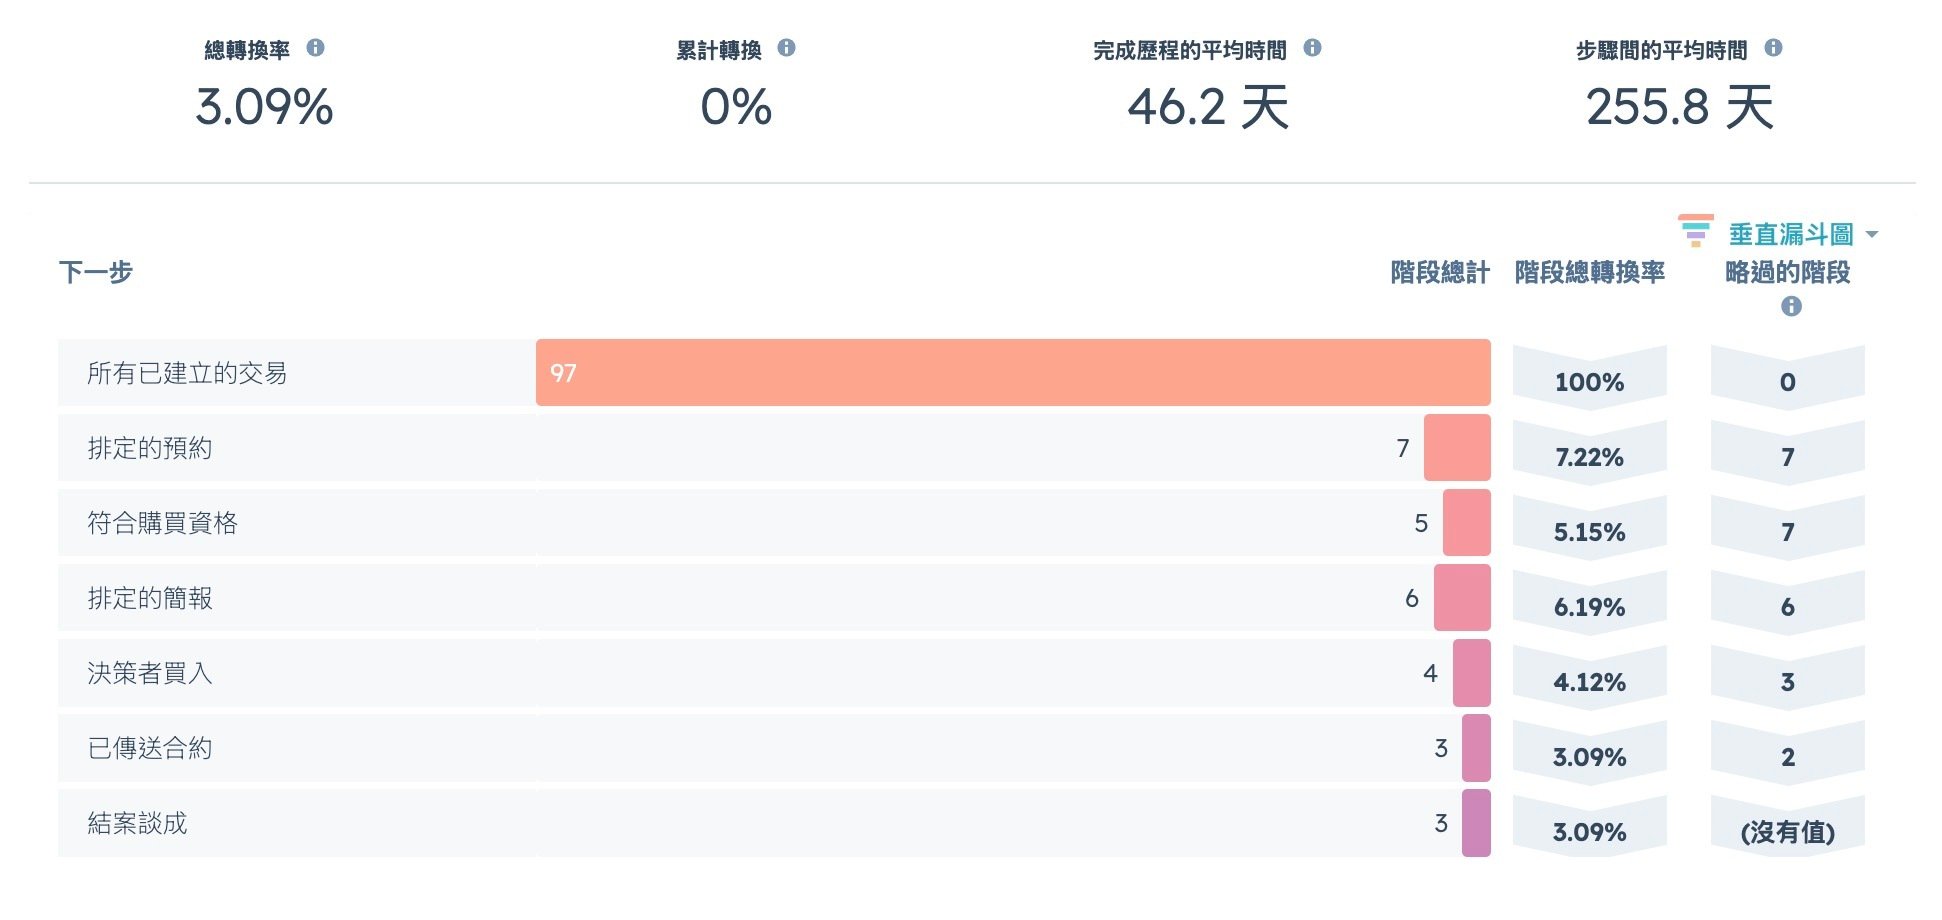Open the 垂直漏斗圖 chart type dropdown
This screenshot has width=1942, height=920.
pyautogui.click(x=1790, y=235)
